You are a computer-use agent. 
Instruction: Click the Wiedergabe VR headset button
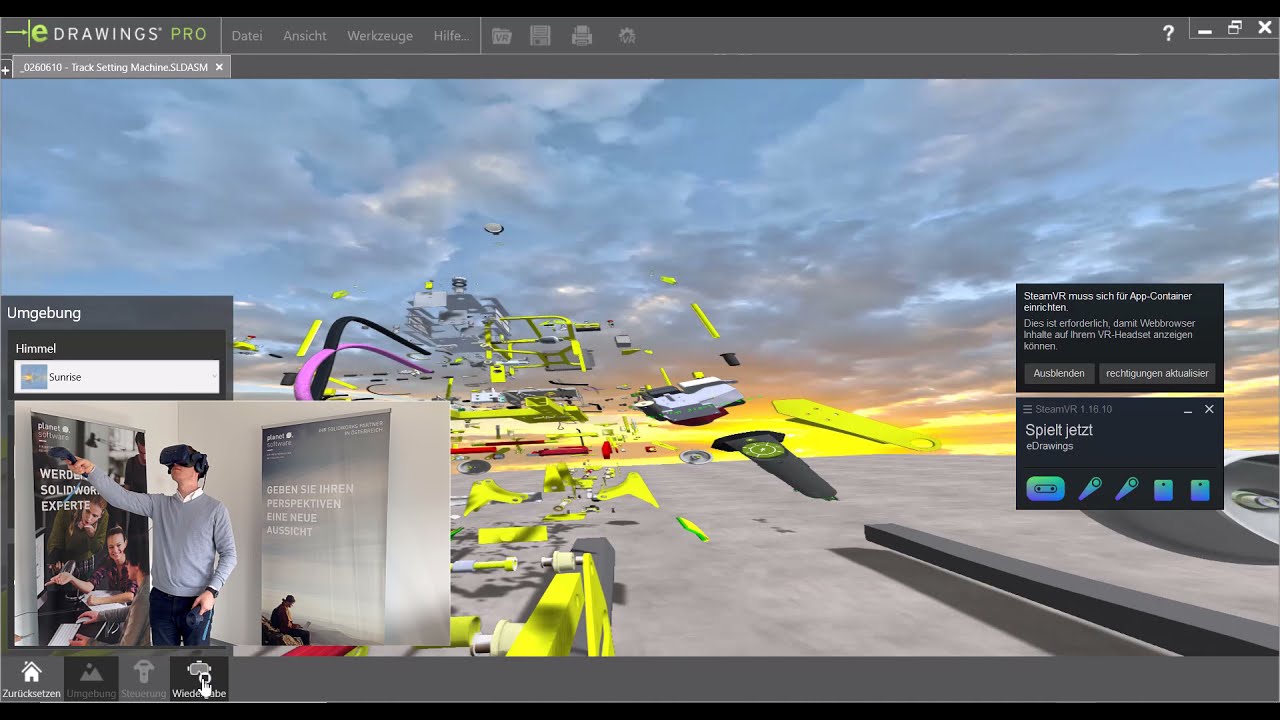point(199,678)
